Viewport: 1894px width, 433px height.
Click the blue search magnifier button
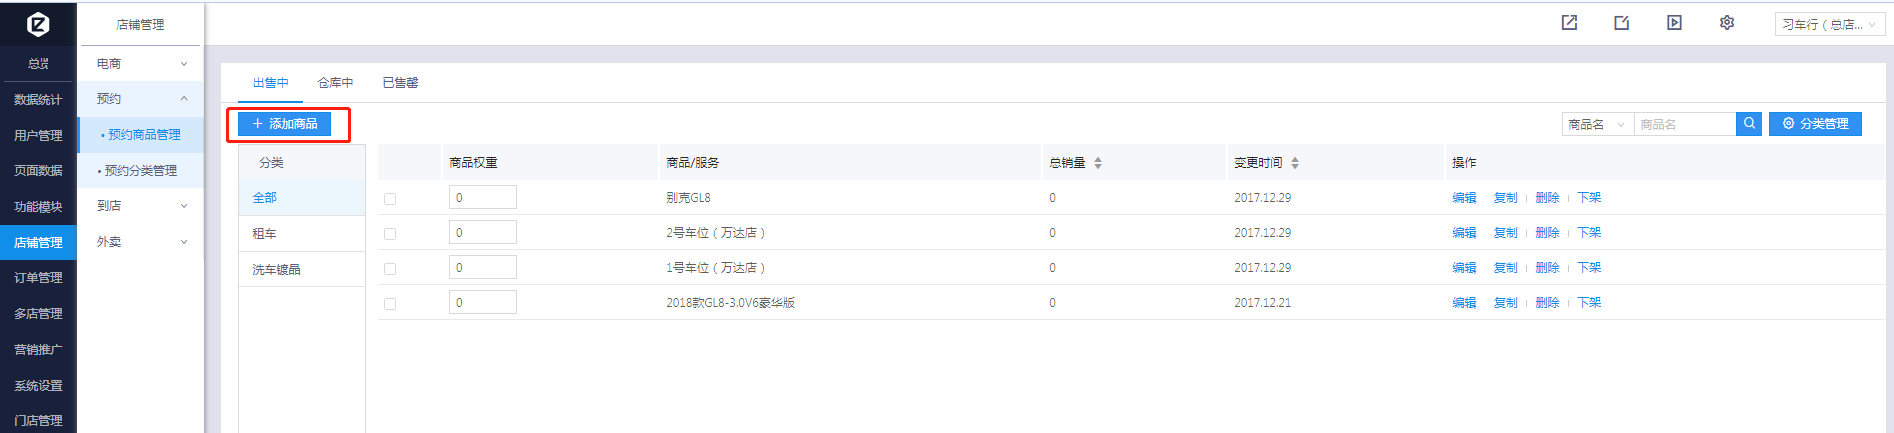click(x=1749, y=124)
